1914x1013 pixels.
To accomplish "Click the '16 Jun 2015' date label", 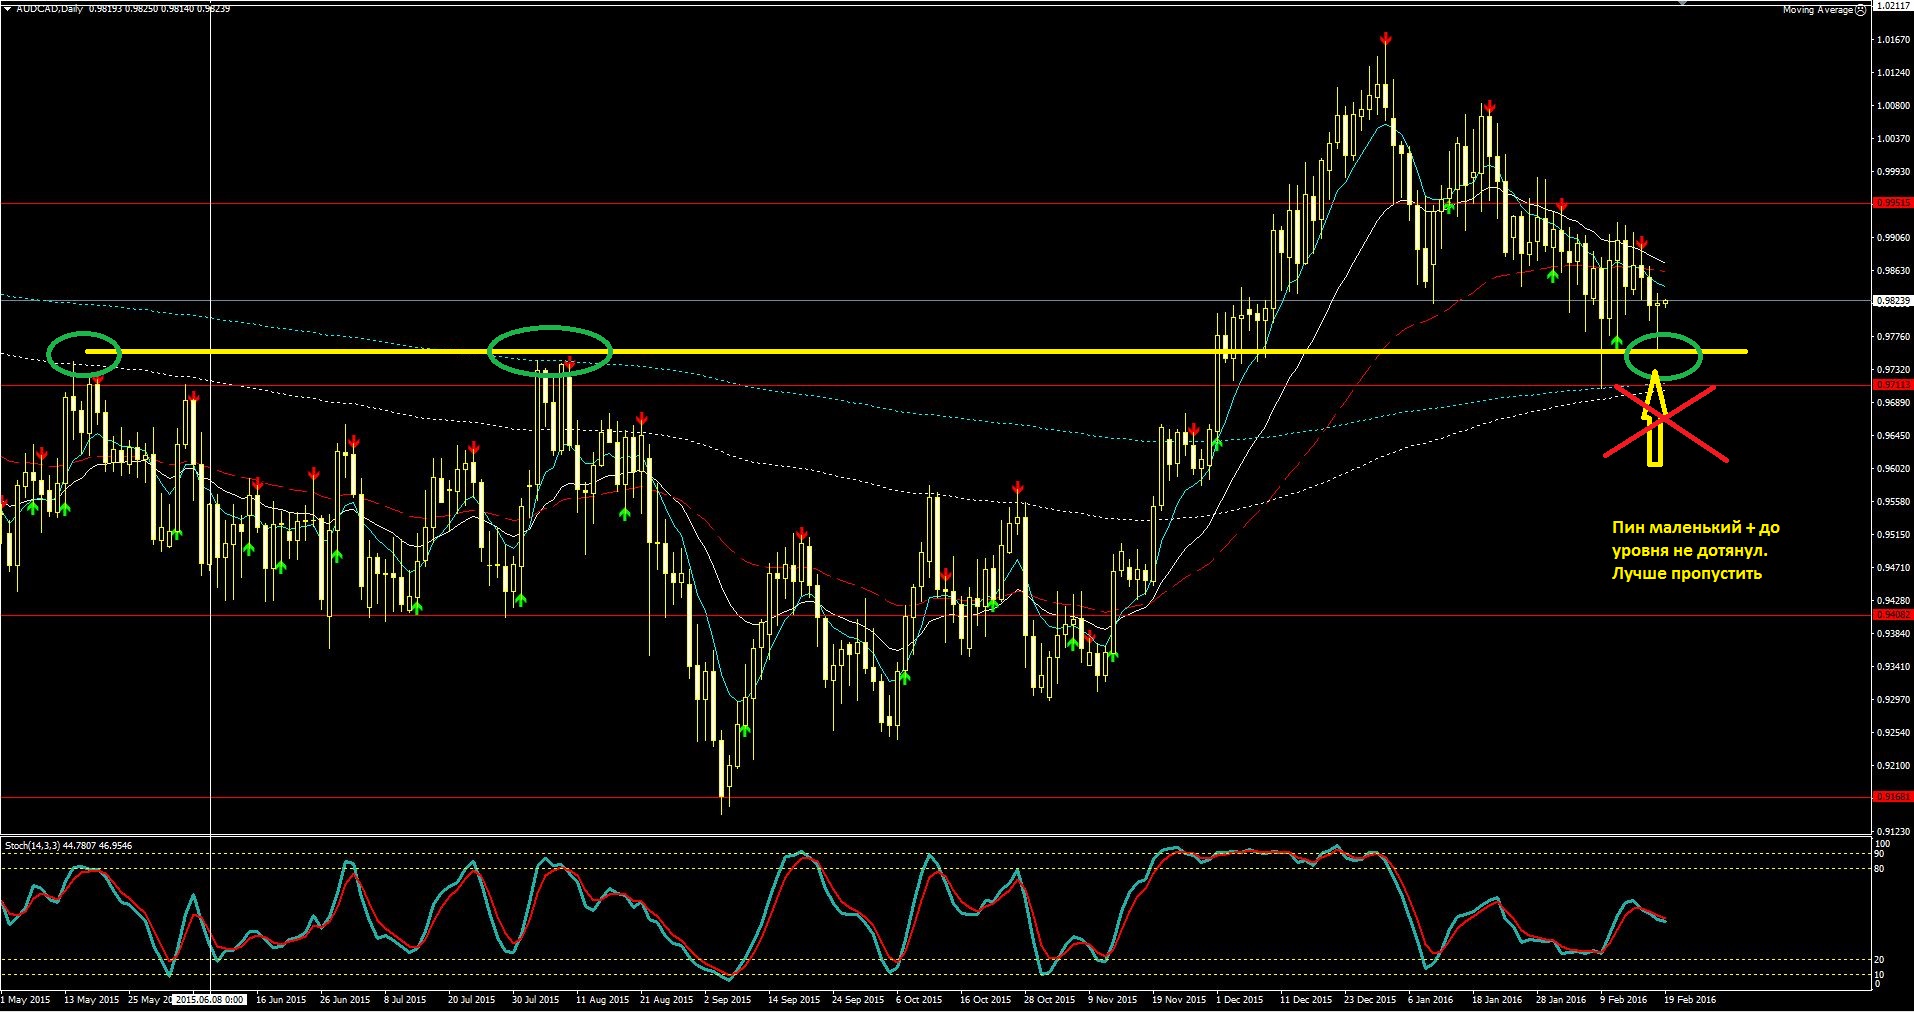I will [282, 999].
